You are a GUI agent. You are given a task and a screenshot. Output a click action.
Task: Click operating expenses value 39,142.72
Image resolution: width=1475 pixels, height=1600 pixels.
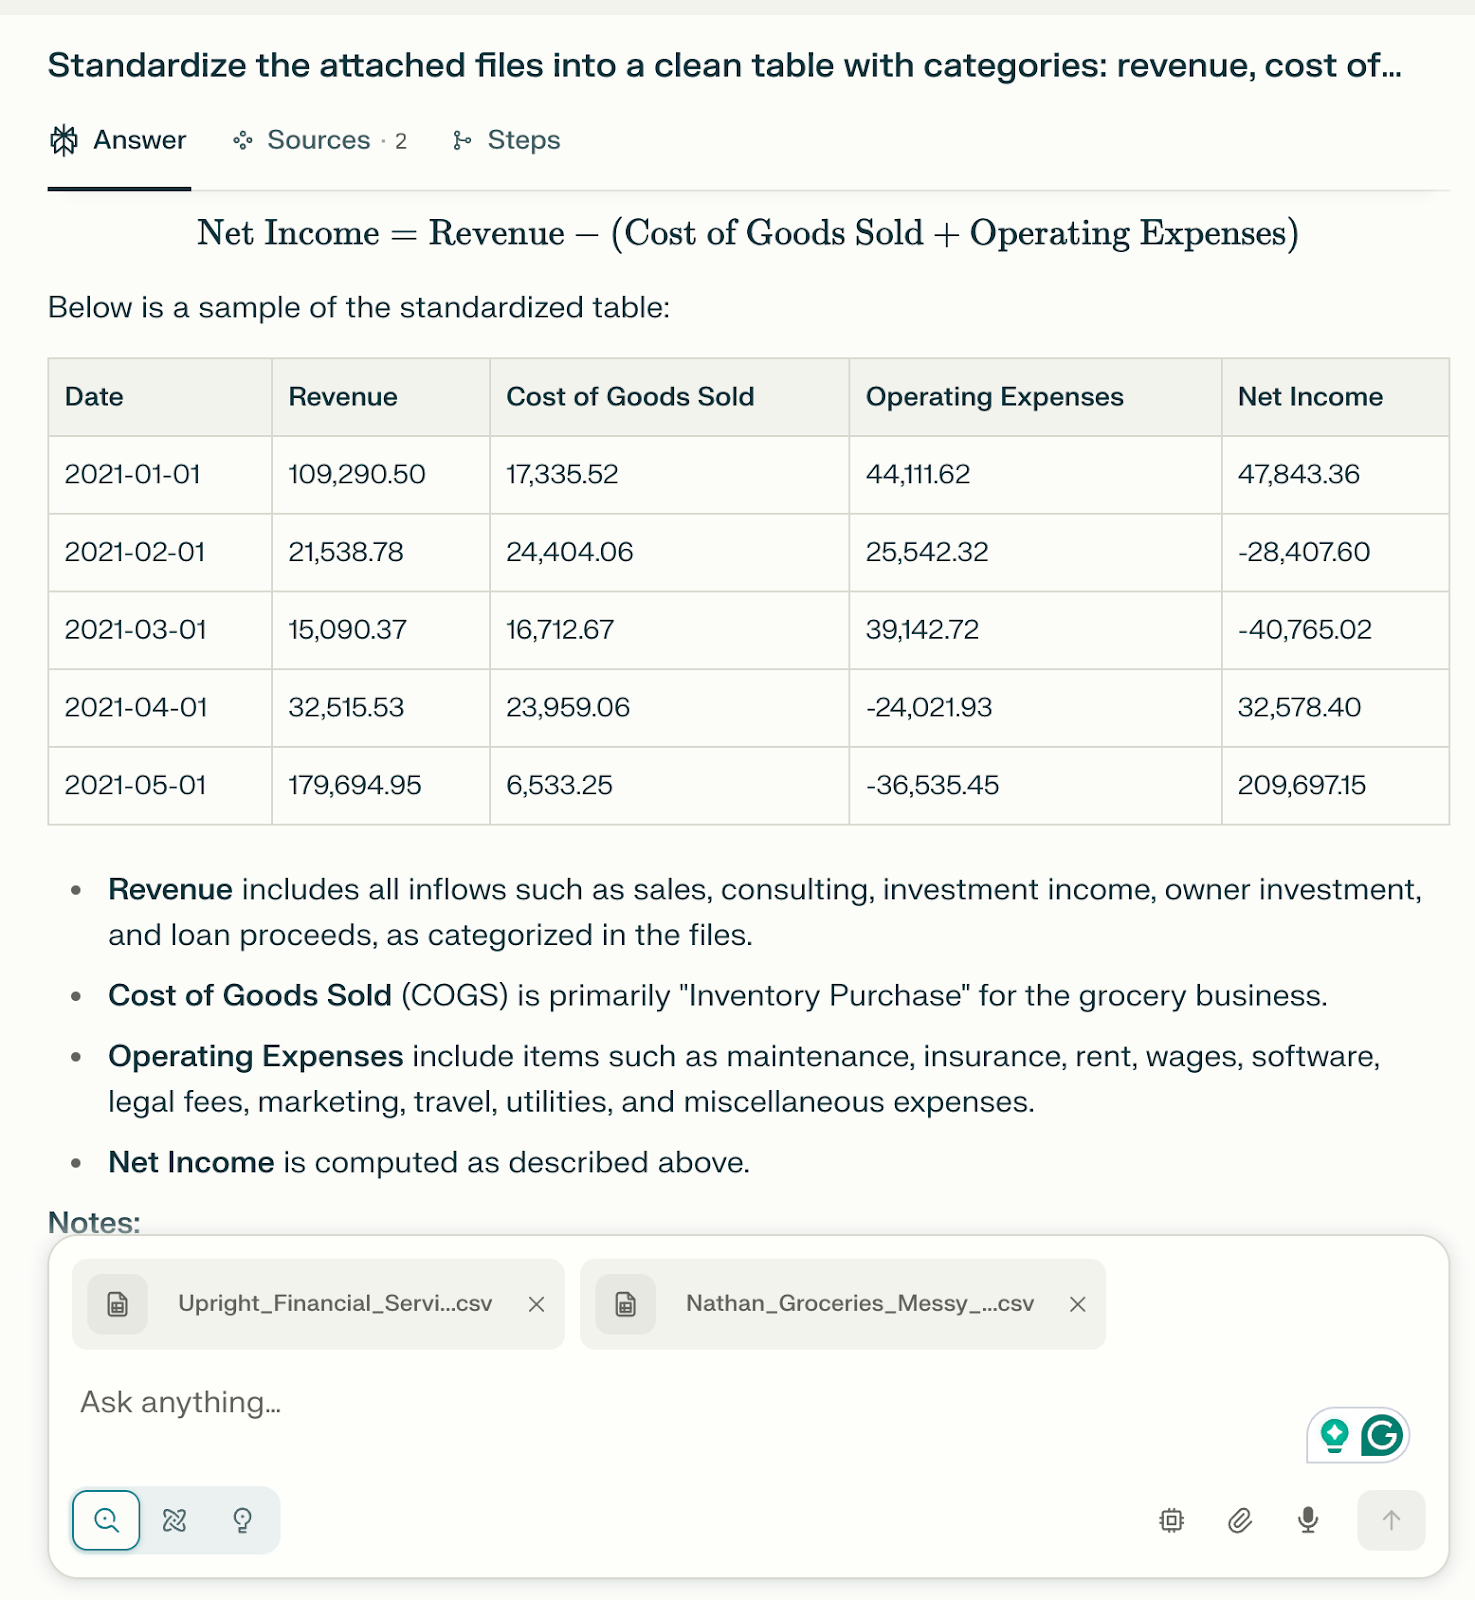pyautogui.click(x=922, y=630)
